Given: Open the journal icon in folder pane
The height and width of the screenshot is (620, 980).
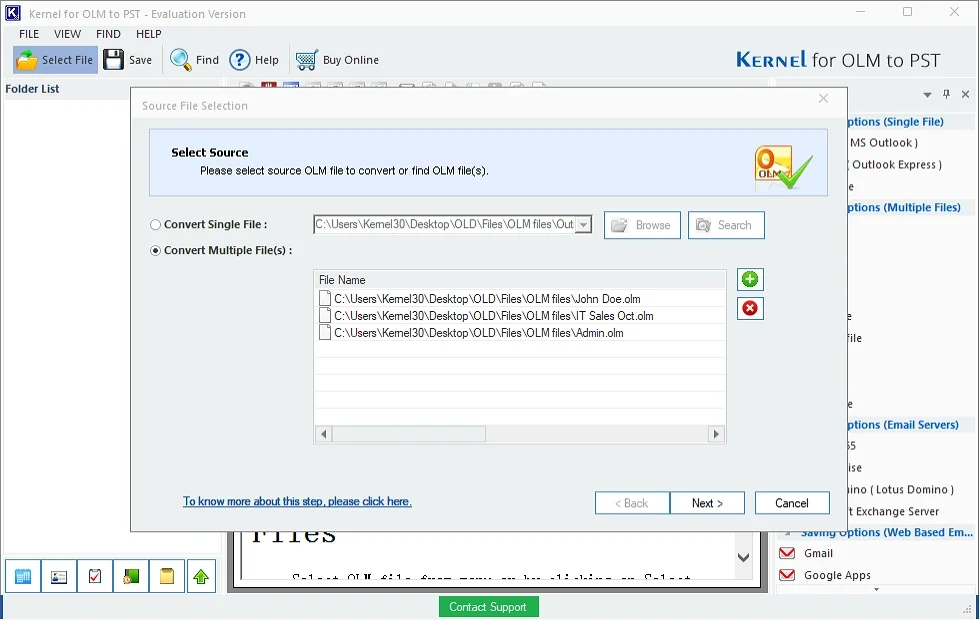Looking at the screenshot, I should click(131, 576).
